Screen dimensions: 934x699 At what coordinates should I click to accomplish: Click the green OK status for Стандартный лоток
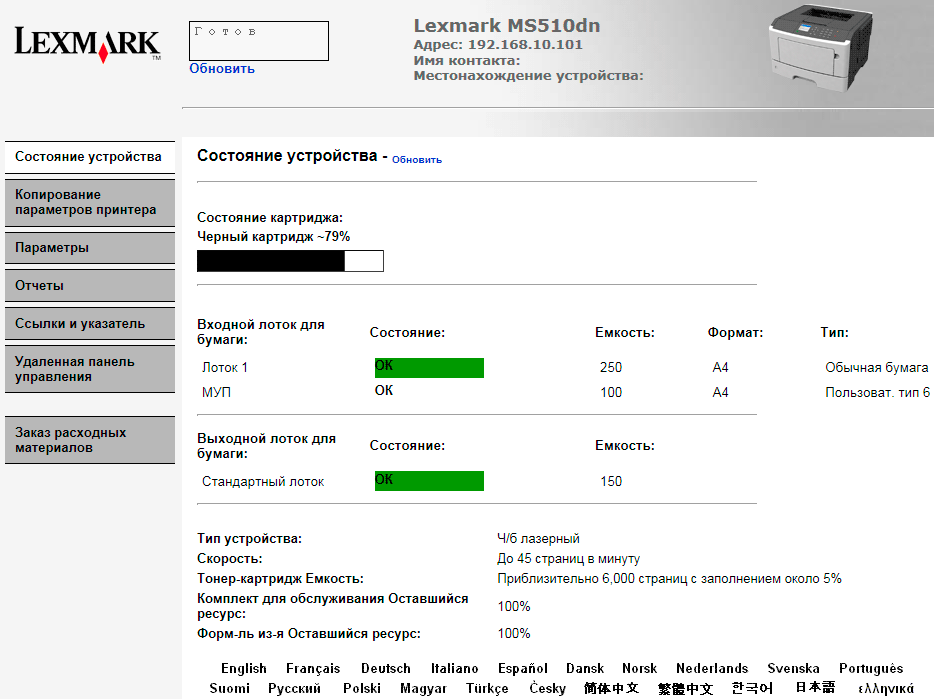[x=429, y=481]
